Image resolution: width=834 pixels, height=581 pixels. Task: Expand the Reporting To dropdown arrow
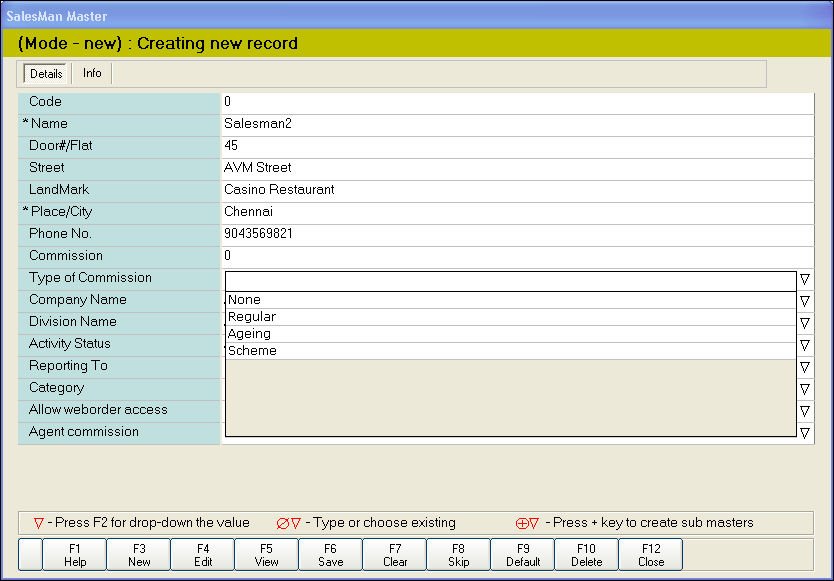[805, 367]
